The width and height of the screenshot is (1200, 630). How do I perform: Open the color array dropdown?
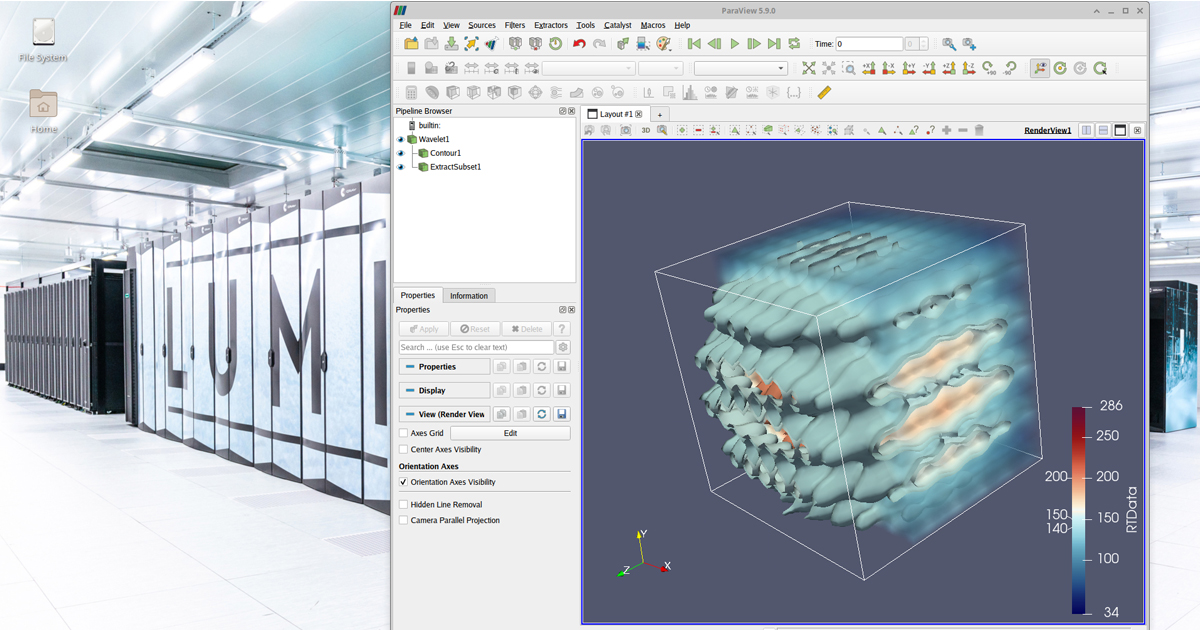pyautogui.click(x=588, y=68)
